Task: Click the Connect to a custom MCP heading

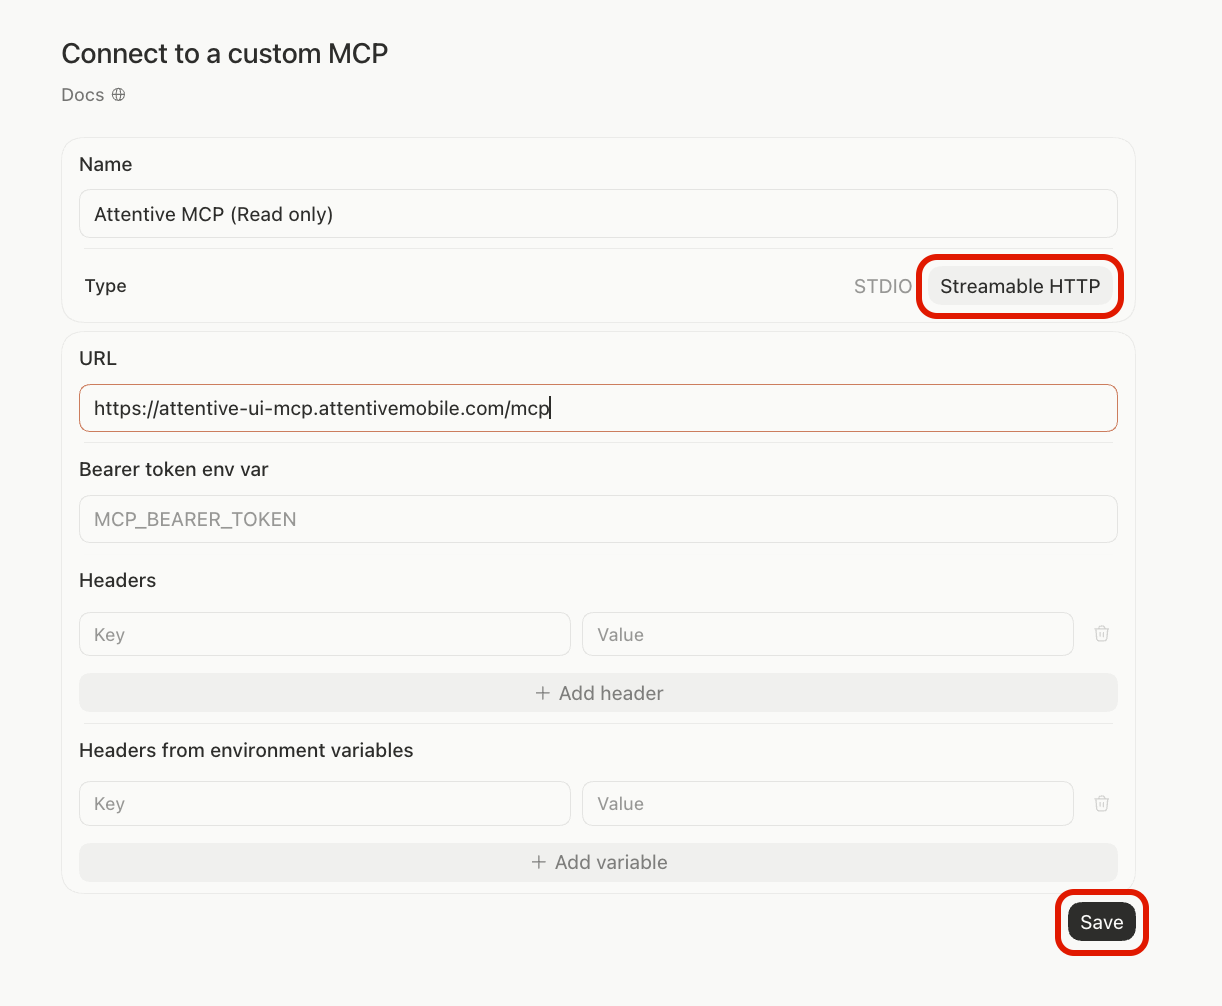Action: (x=225, y=53)
